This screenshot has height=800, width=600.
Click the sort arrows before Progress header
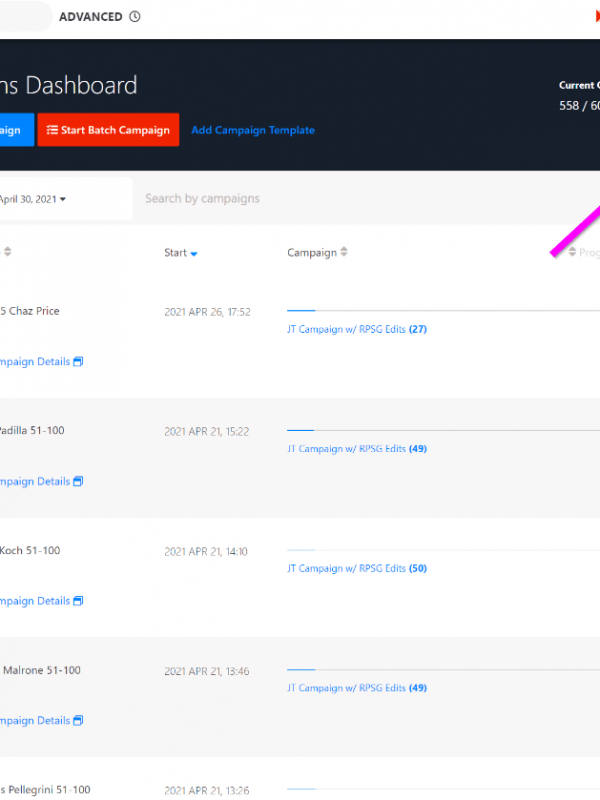coord(572,253)
